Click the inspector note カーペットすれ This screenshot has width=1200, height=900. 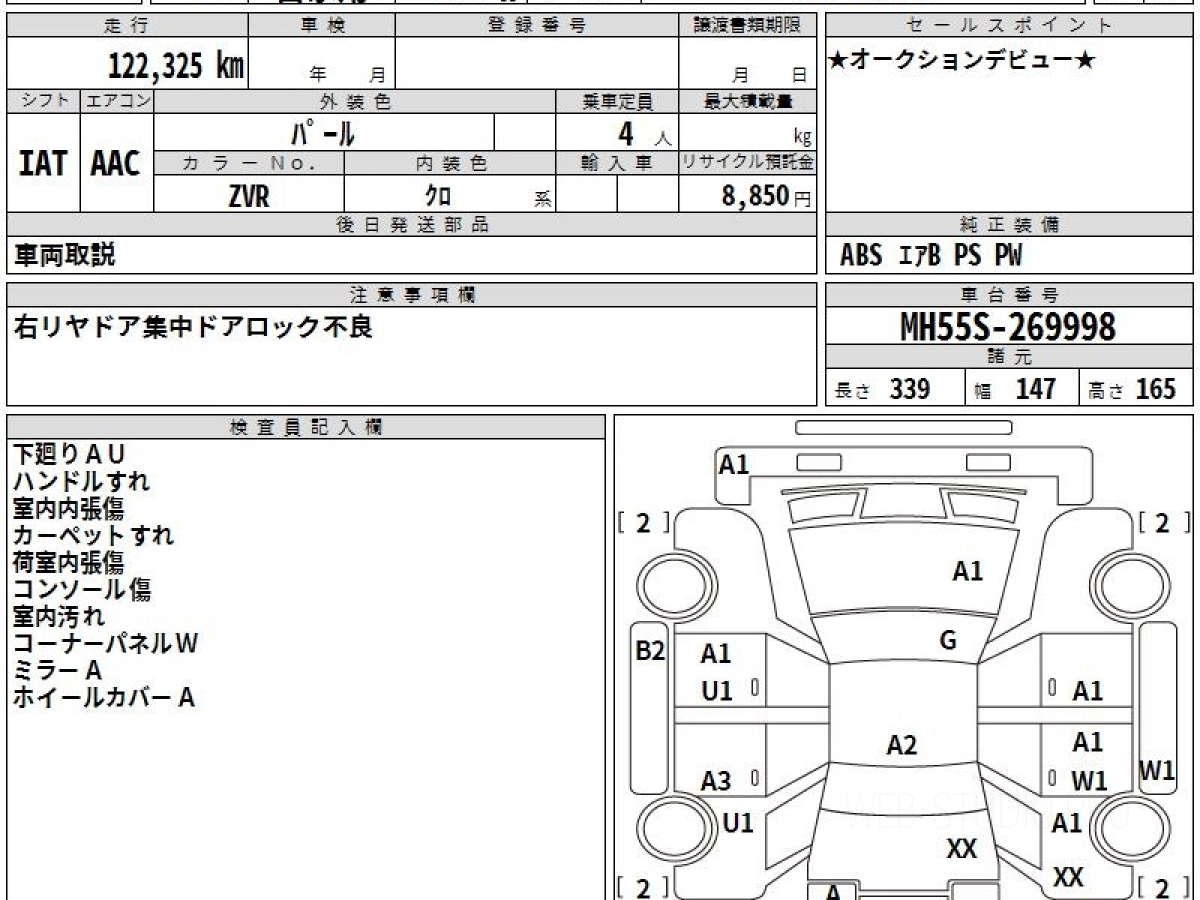pyautogui.click(x=94, y=535)
